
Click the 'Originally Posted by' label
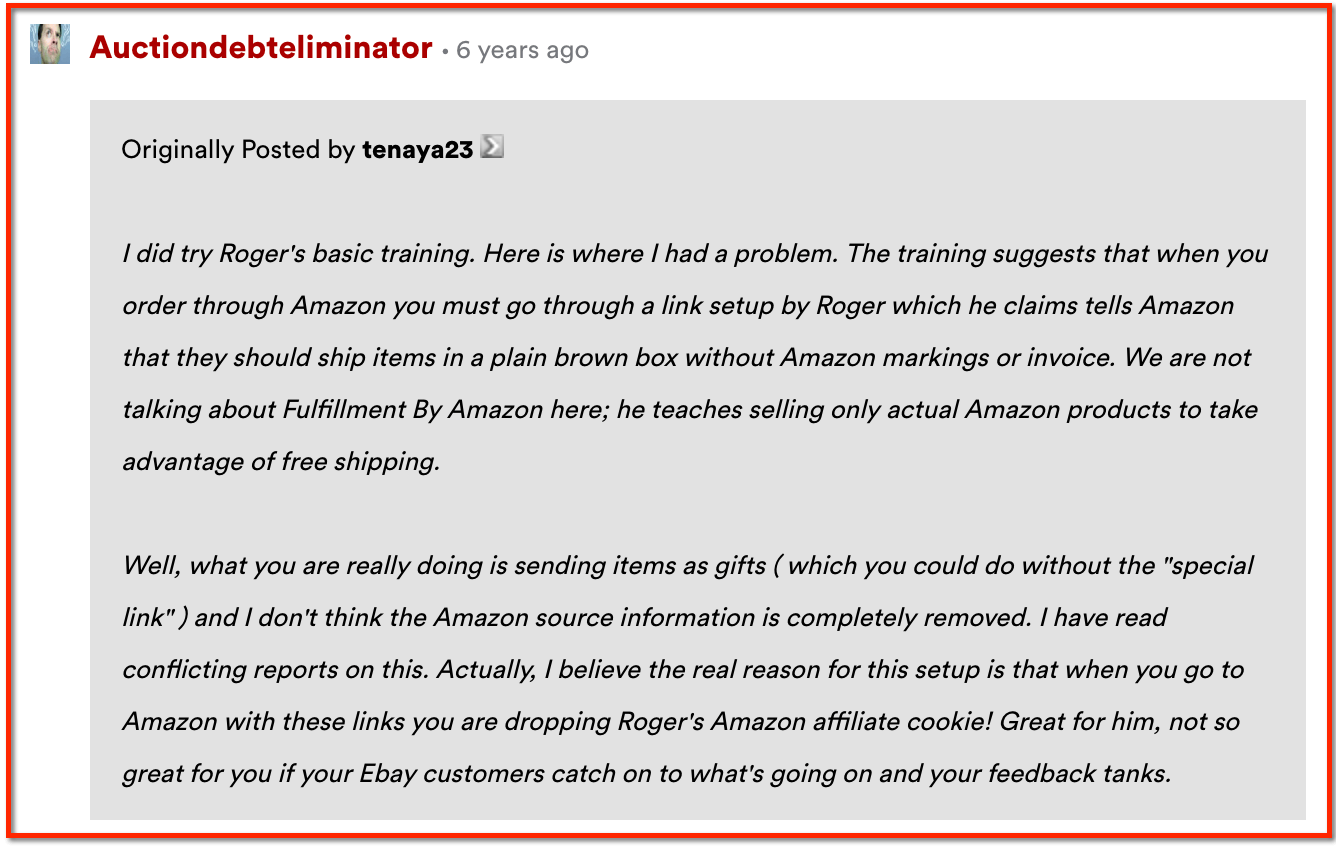(238, 150)
